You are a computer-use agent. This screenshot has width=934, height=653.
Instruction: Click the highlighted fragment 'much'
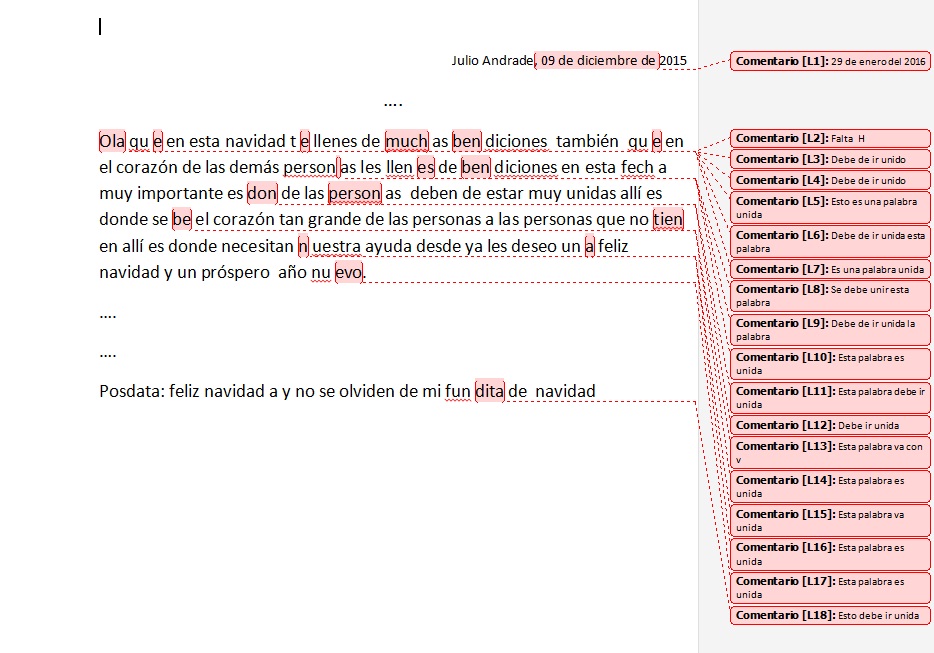click(x=407, y=141)
